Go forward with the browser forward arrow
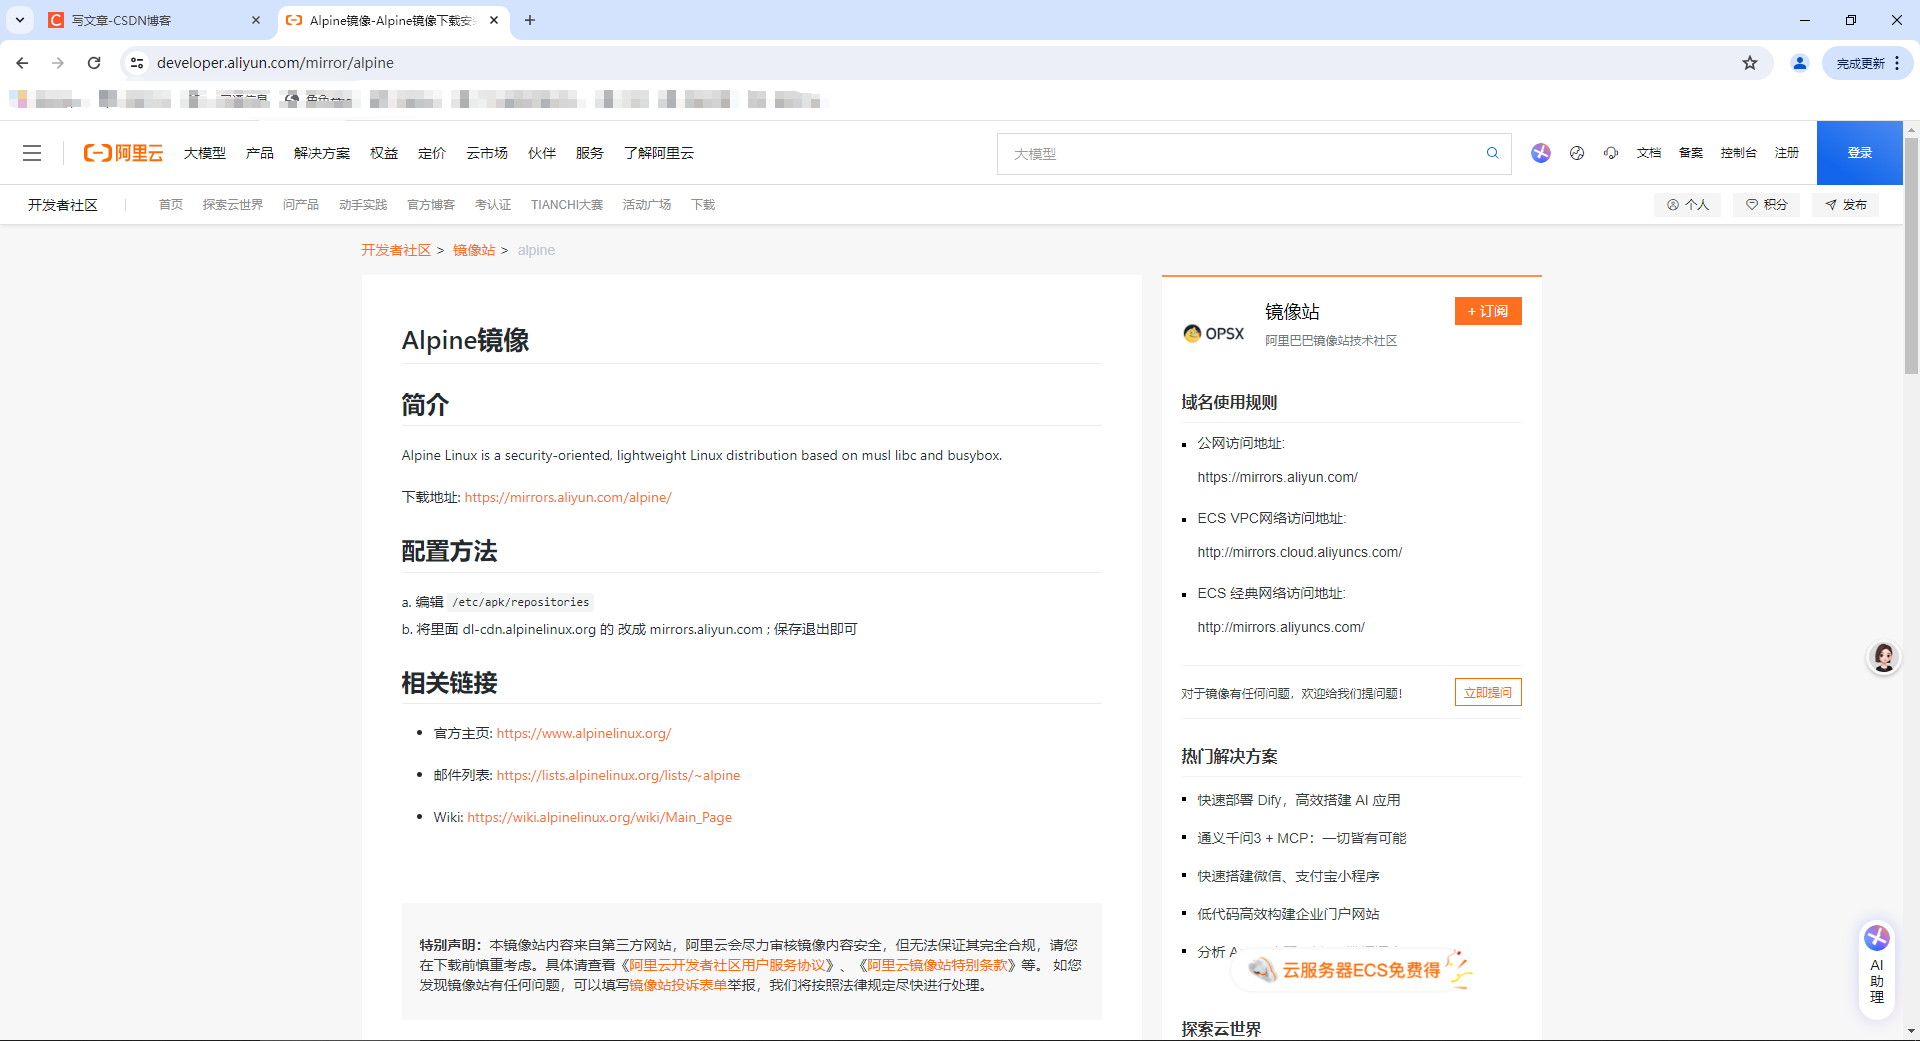Viewport: 1920px width, 1041px height. (x=58, y=63)
